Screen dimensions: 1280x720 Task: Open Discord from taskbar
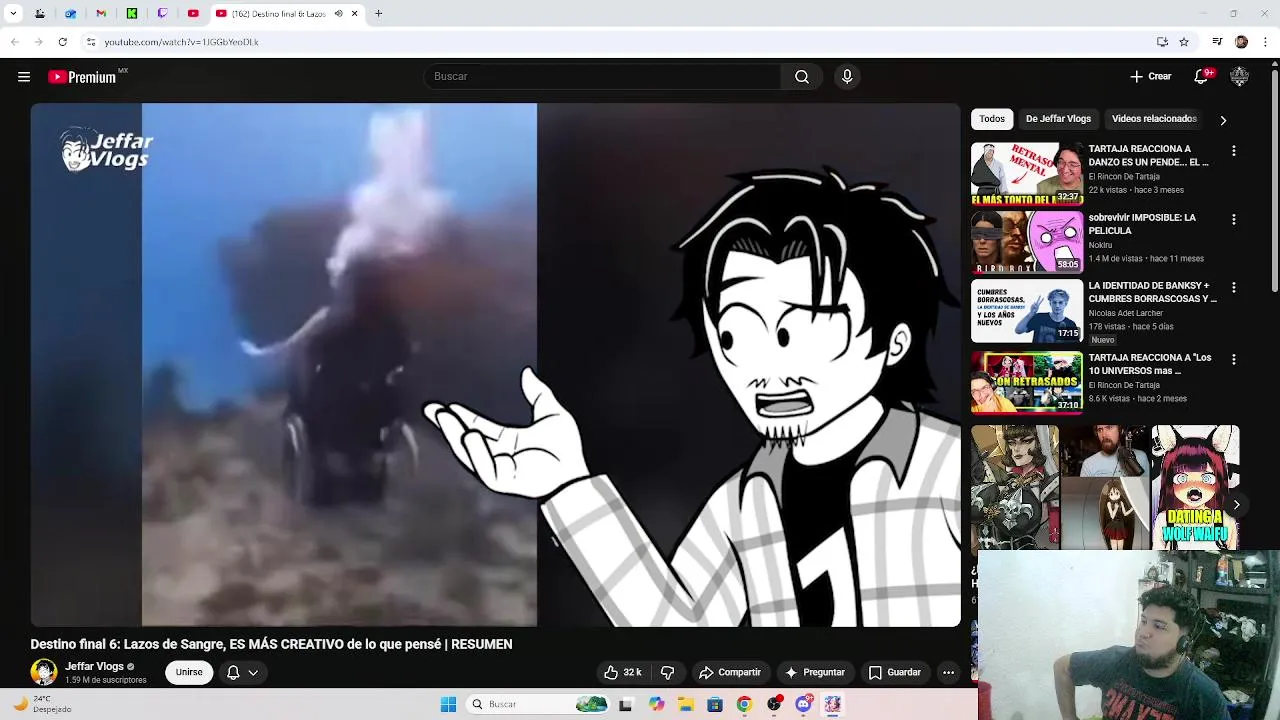[x=803, y=705]
